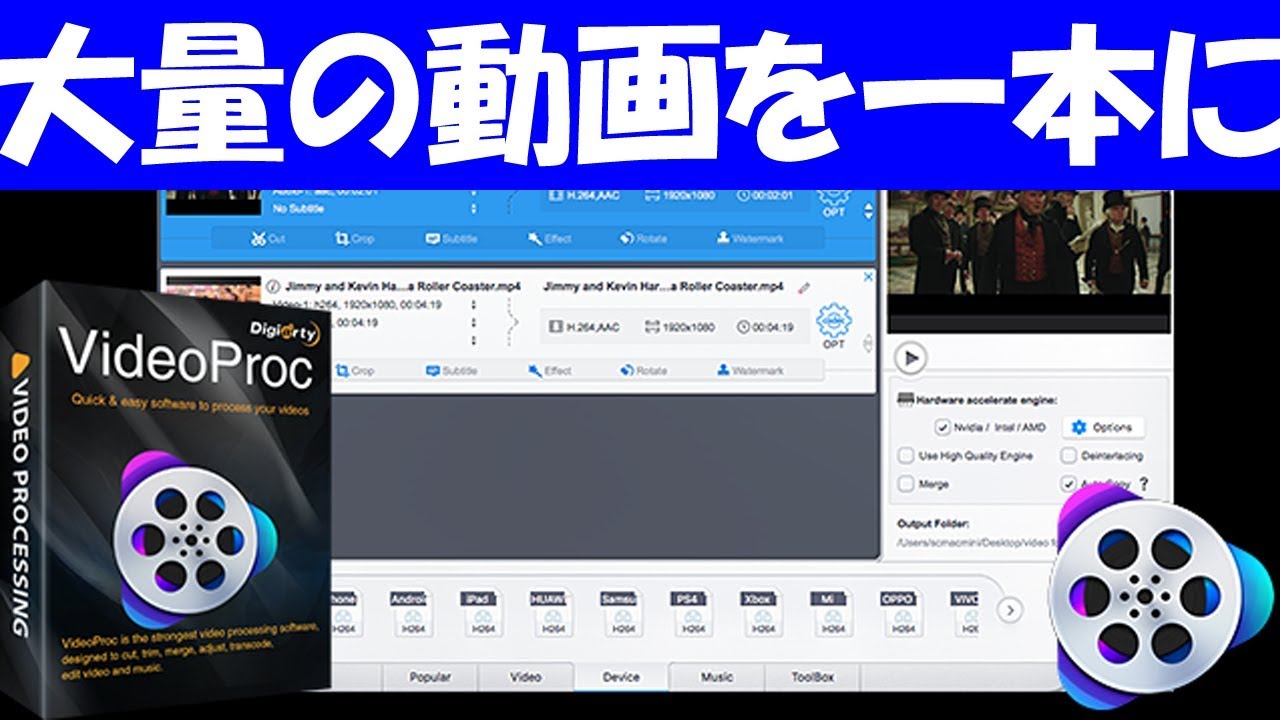Image resolution: width=1280 pixels, height=720 pixels.
Task: Show more device profiles with right arrow
Action: coord(1011,610)
